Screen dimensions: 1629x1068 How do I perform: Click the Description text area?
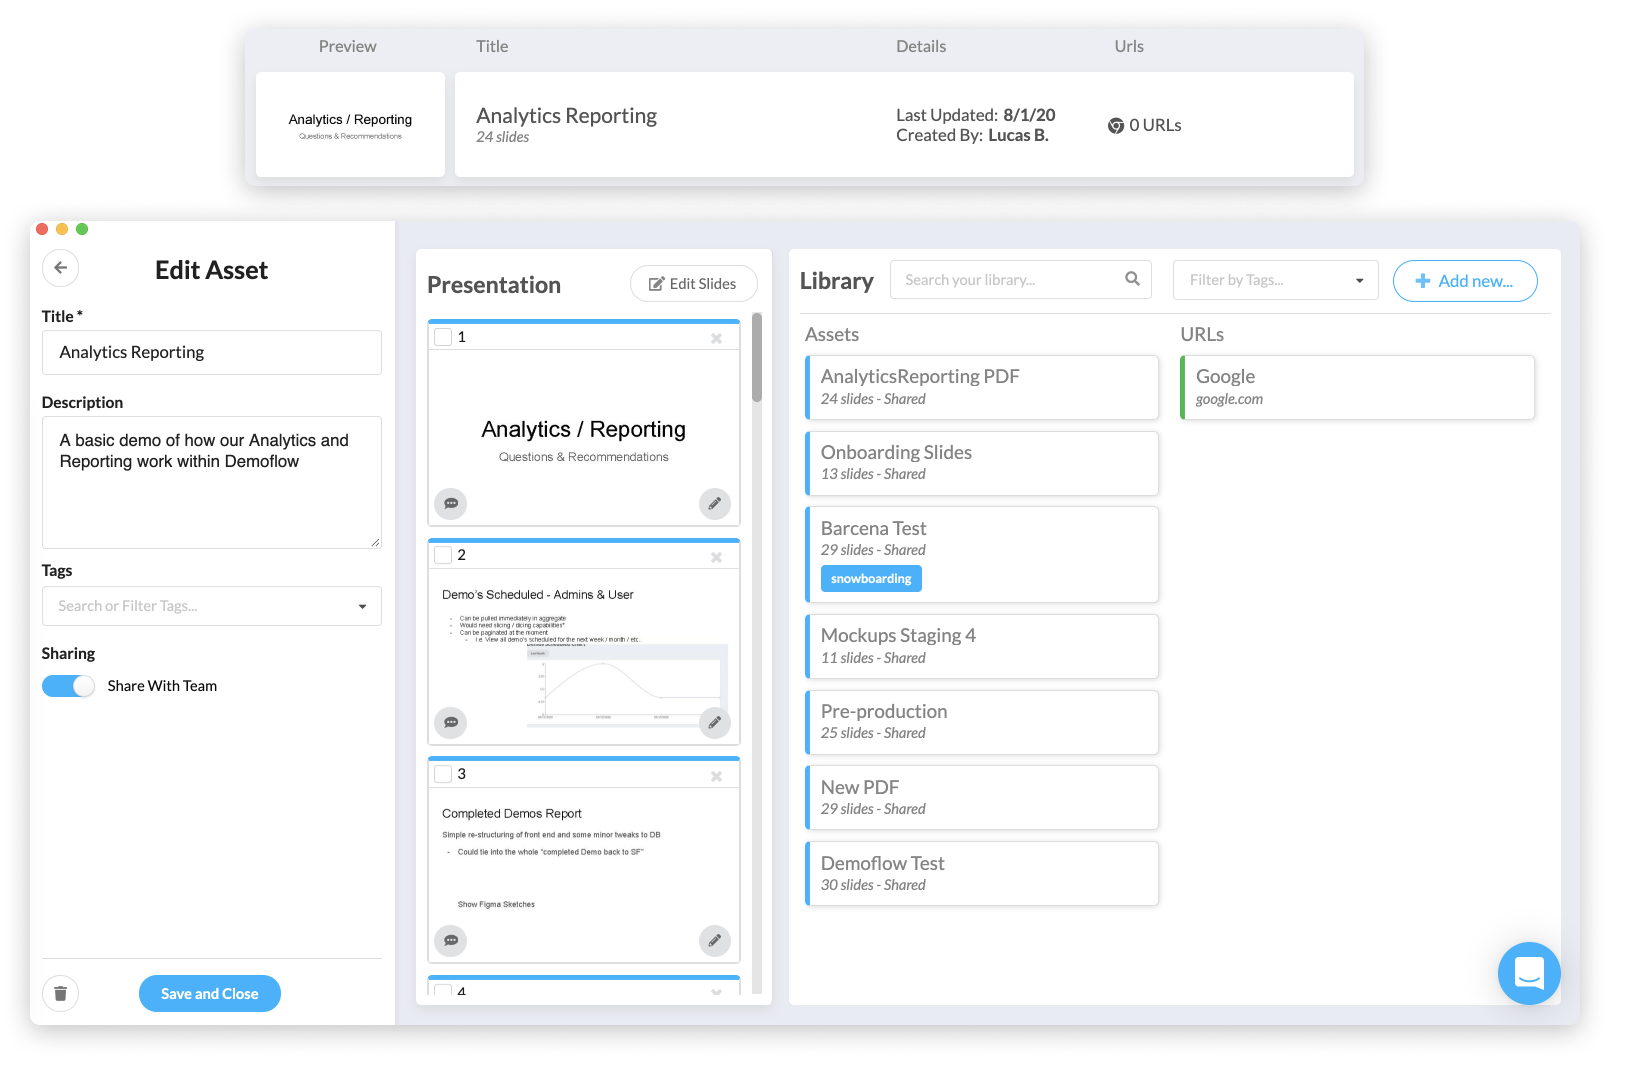click(x=212, y=482)
